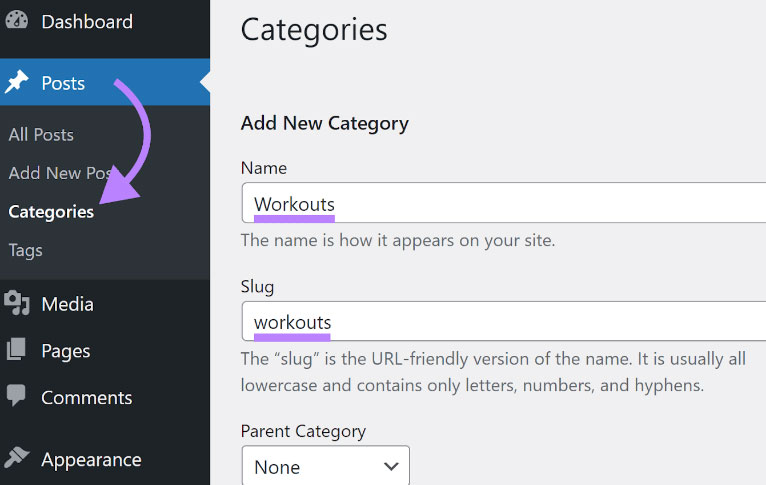The image size is (766, 485).
Task: Click the Appearance paintbrush icon
Action: (17, 459)
